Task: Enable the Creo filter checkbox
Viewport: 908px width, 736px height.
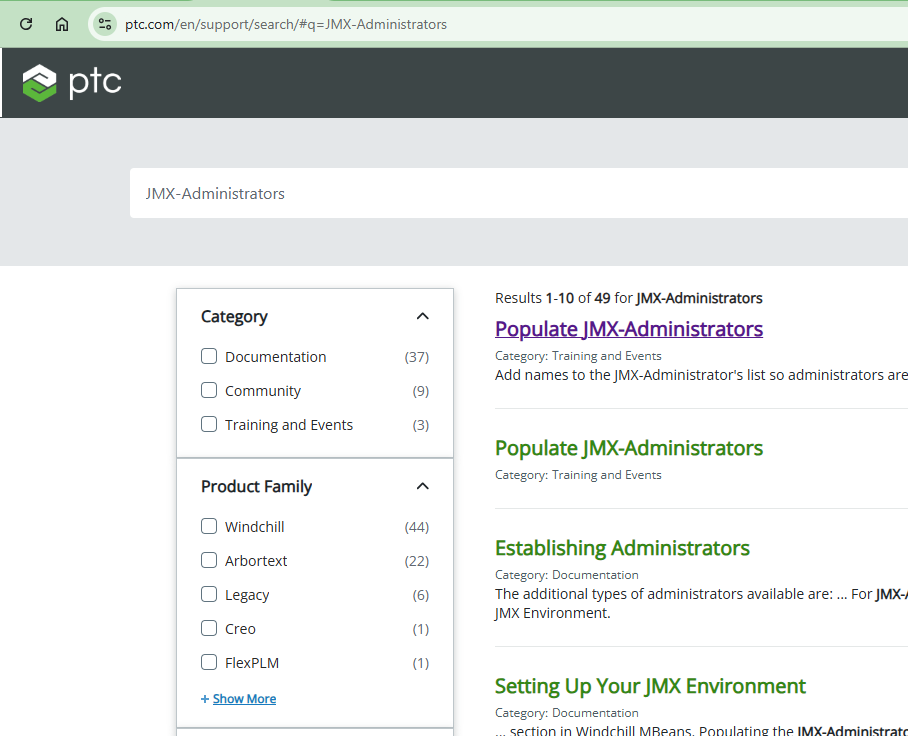Action: [x=209, y=628]
